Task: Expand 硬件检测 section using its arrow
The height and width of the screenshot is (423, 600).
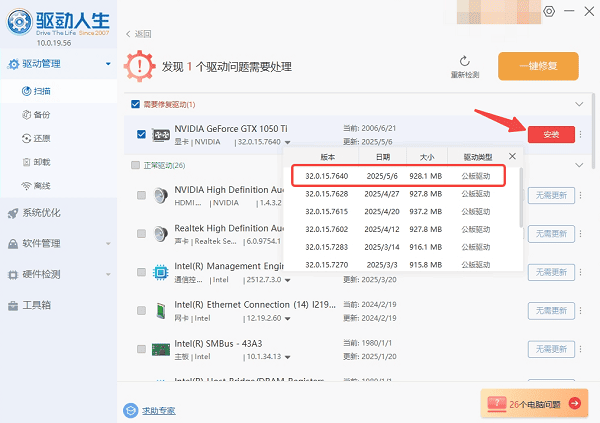Action: tap(108, 274)
